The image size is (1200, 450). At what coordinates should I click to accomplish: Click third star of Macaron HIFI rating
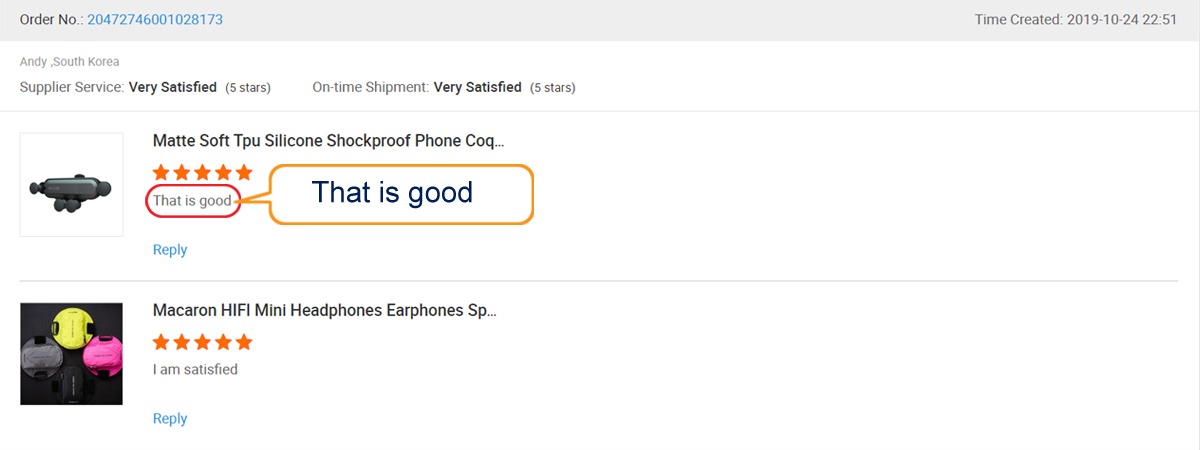pyautogui.click(x=203, y=342)
